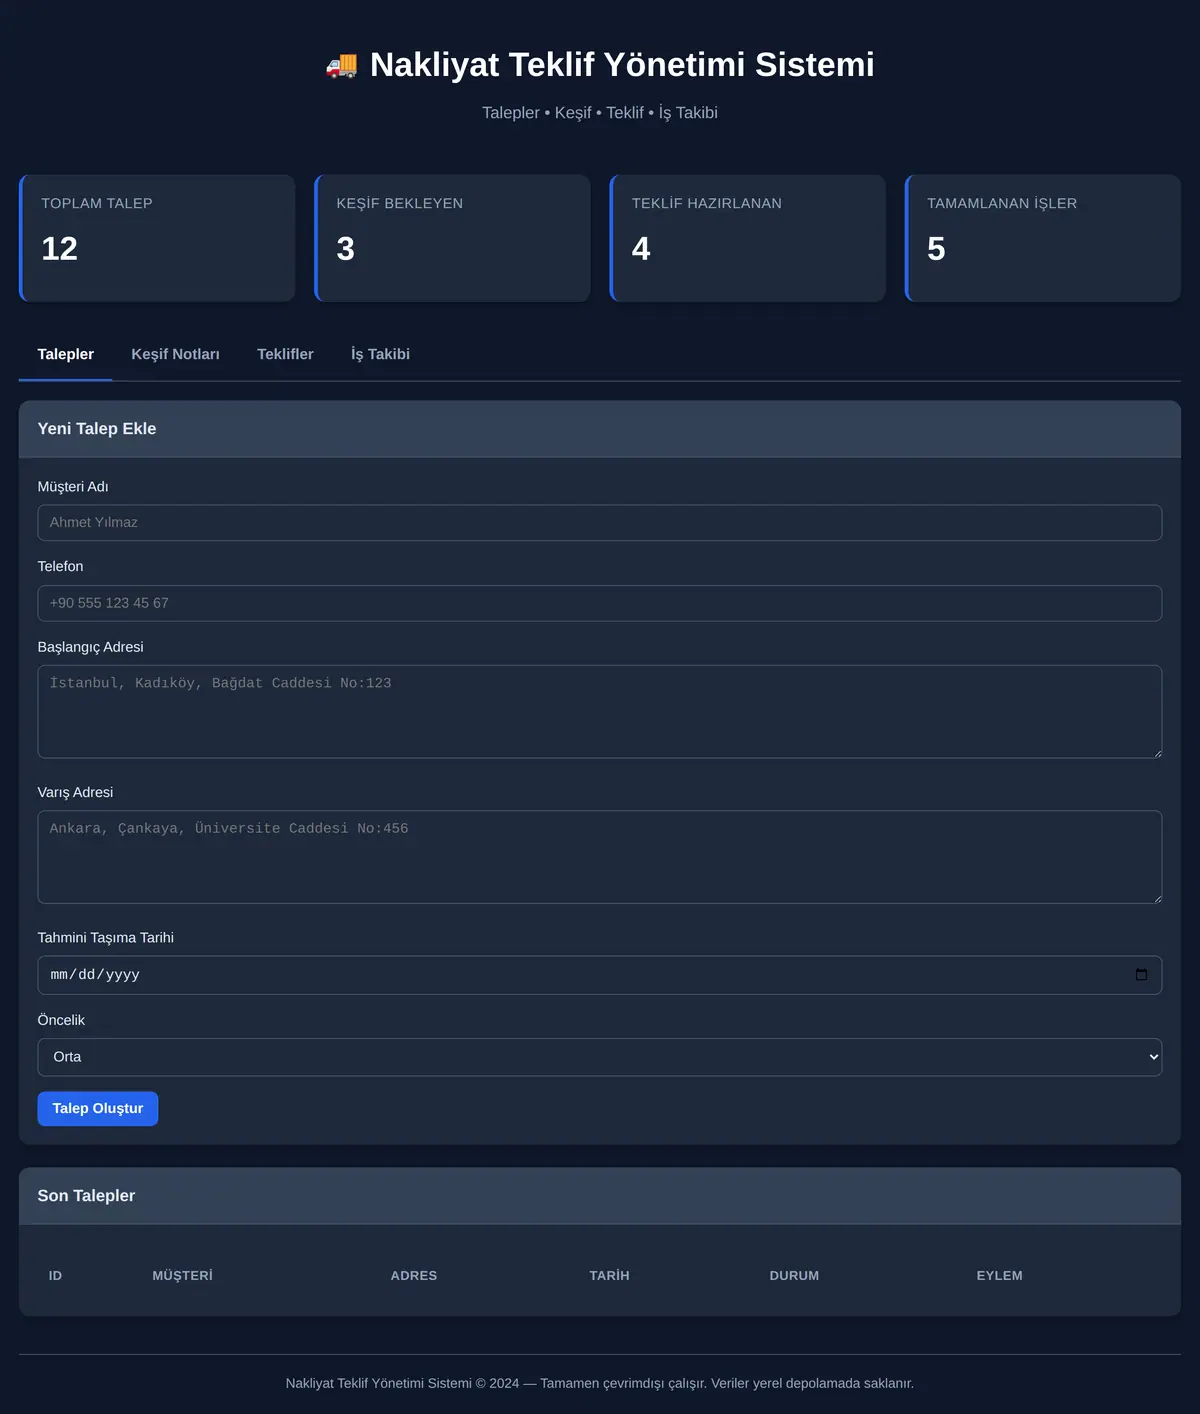1200x1414 pixels.
Task: Click the Toplam Talep stat card
Action: [157, 238]
